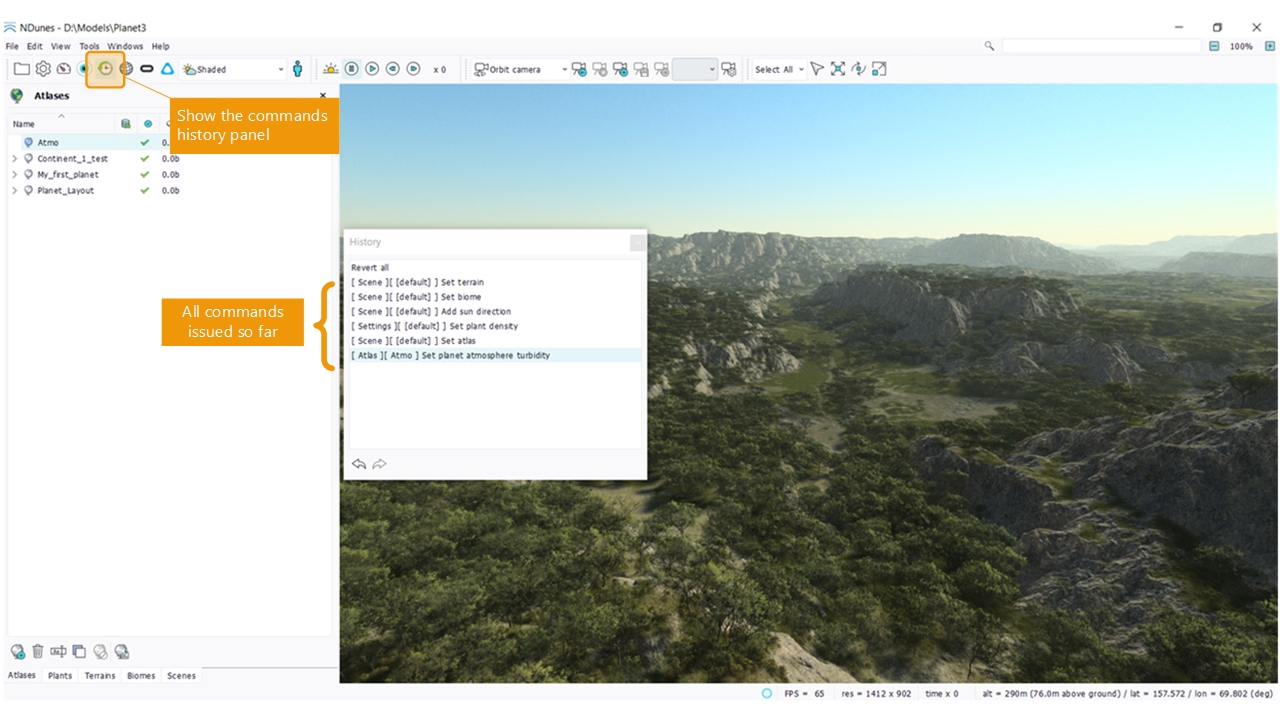Screen dimensions: 1280x720
Task: Click the search input field
Action: (x=1100, y=46)
